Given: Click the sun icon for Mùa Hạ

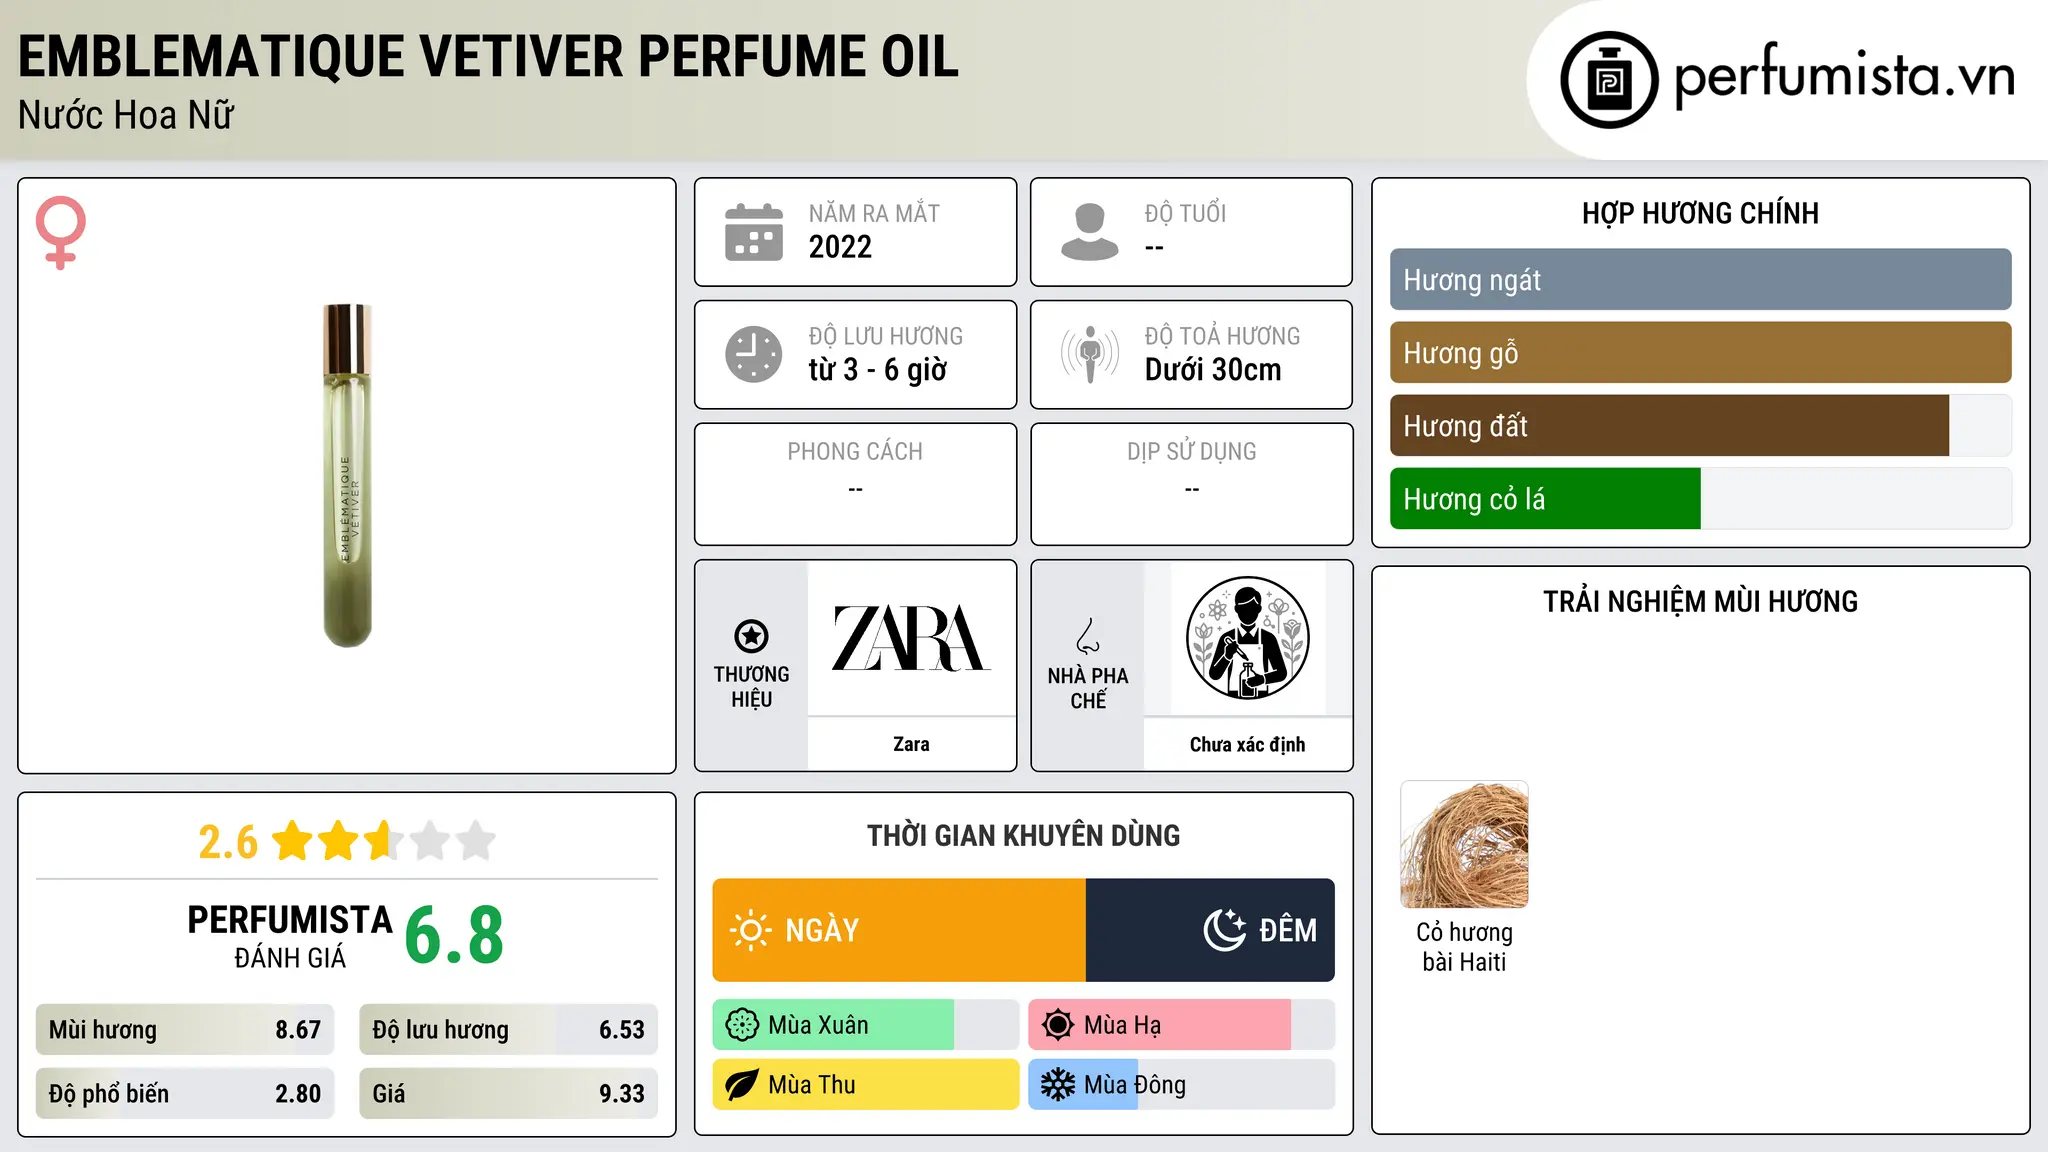Looking at the screenshot, I should pos(1058,1025).
